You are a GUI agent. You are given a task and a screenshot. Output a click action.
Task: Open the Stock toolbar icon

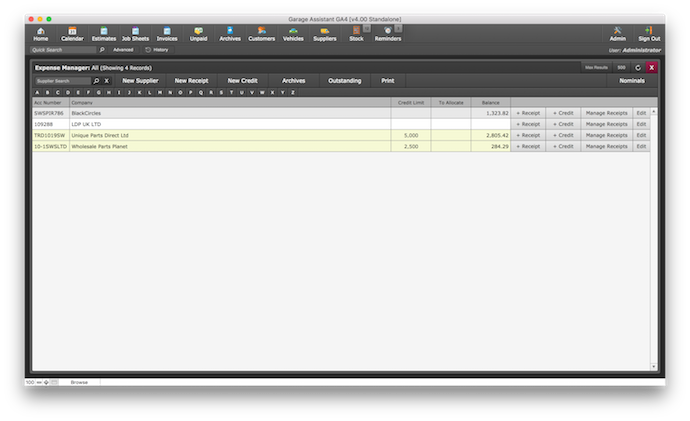pyautogui.click(x=356, y=33)
